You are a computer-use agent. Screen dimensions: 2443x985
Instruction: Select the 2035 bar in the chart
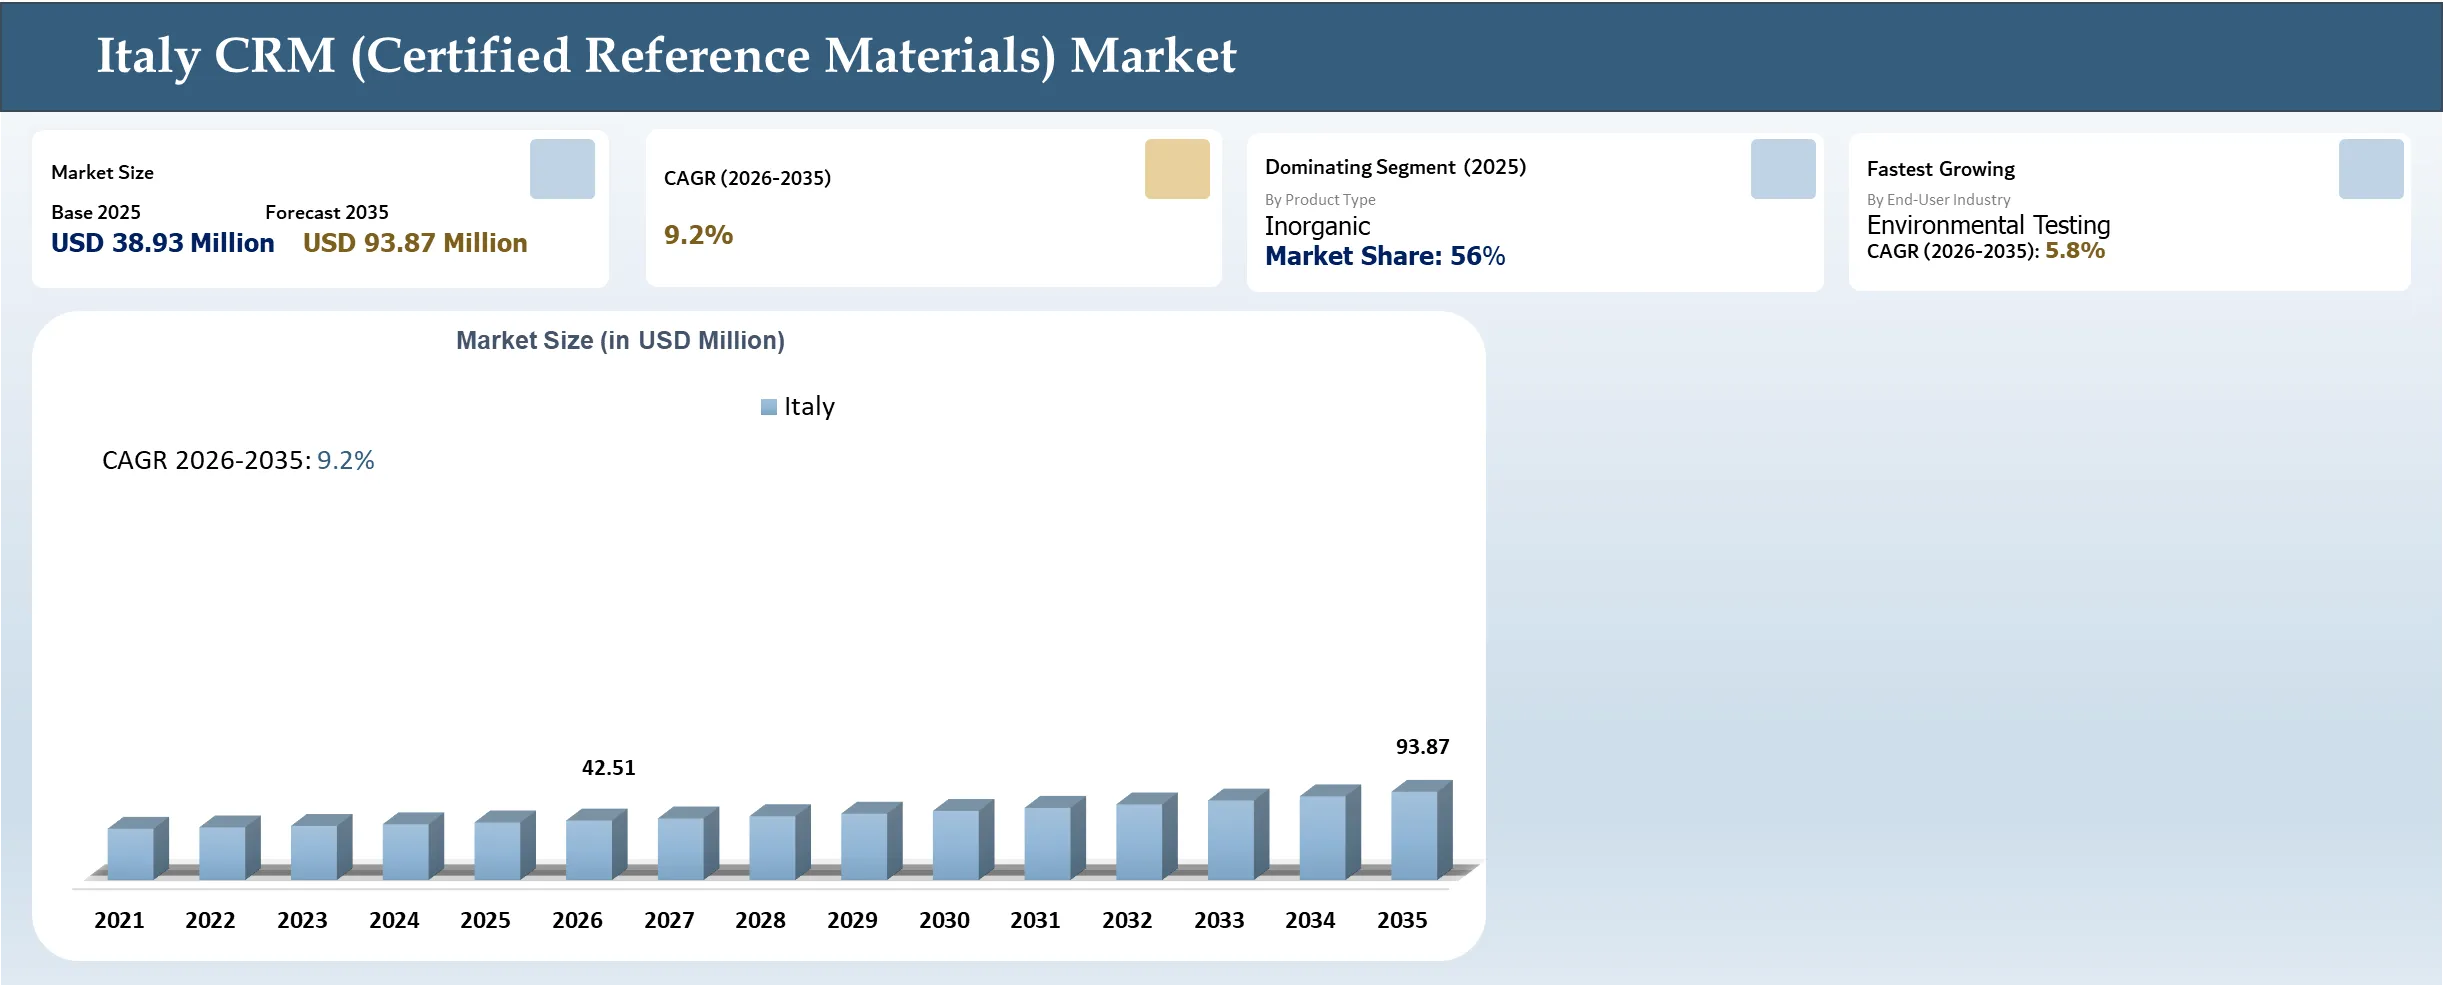1421,830
